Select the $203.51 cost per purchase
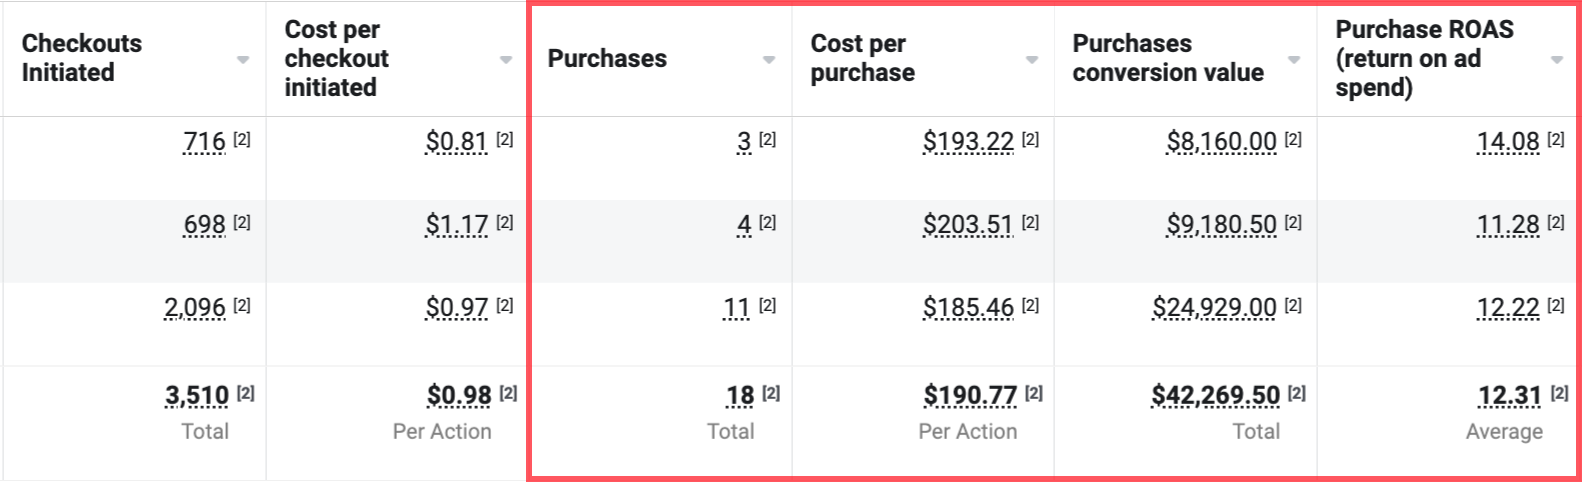Image resolution: width=1582 pixels, height=482 pixels. coord(968,225)
